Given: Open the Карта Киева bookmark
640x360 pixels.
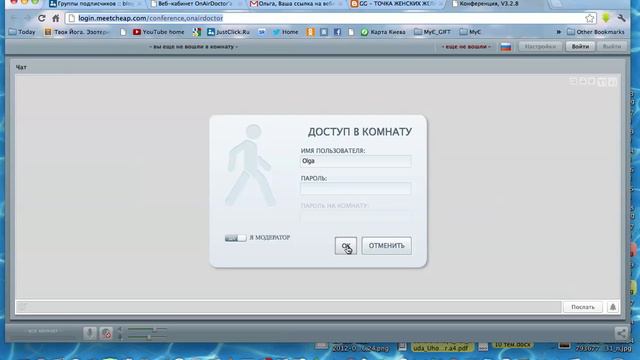Looking at the screenshot, I should coord(383,32).
